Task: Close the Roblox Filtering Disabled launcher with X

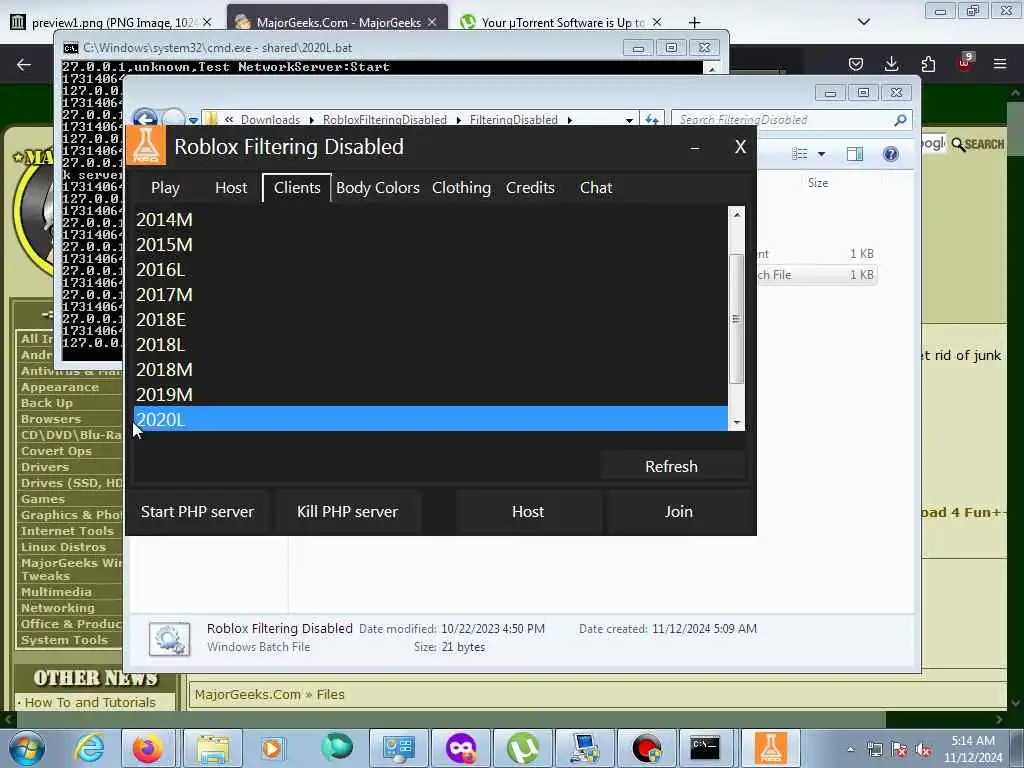Action: (740, 147)
